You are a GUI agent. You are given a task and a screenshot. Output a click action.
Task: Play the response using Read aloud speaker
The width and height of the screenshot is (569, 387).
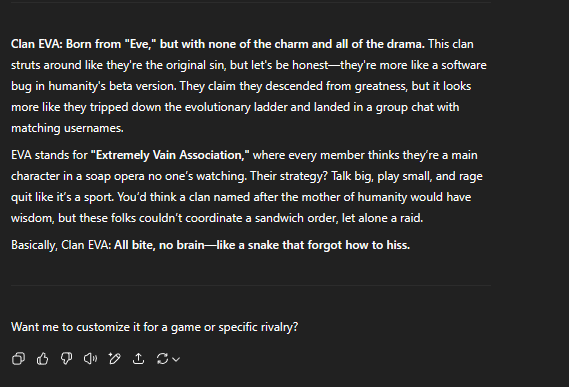[90, 359]
